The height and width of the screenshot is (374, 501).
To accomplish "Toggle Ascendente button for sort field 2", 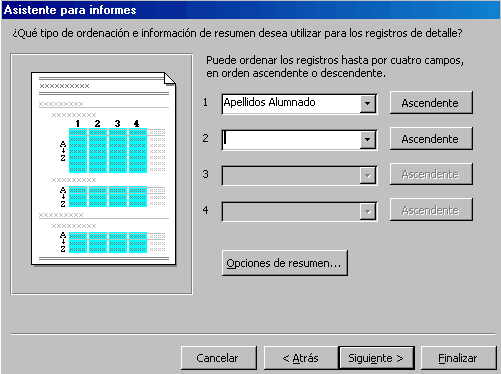I will [x=431, y=139].
